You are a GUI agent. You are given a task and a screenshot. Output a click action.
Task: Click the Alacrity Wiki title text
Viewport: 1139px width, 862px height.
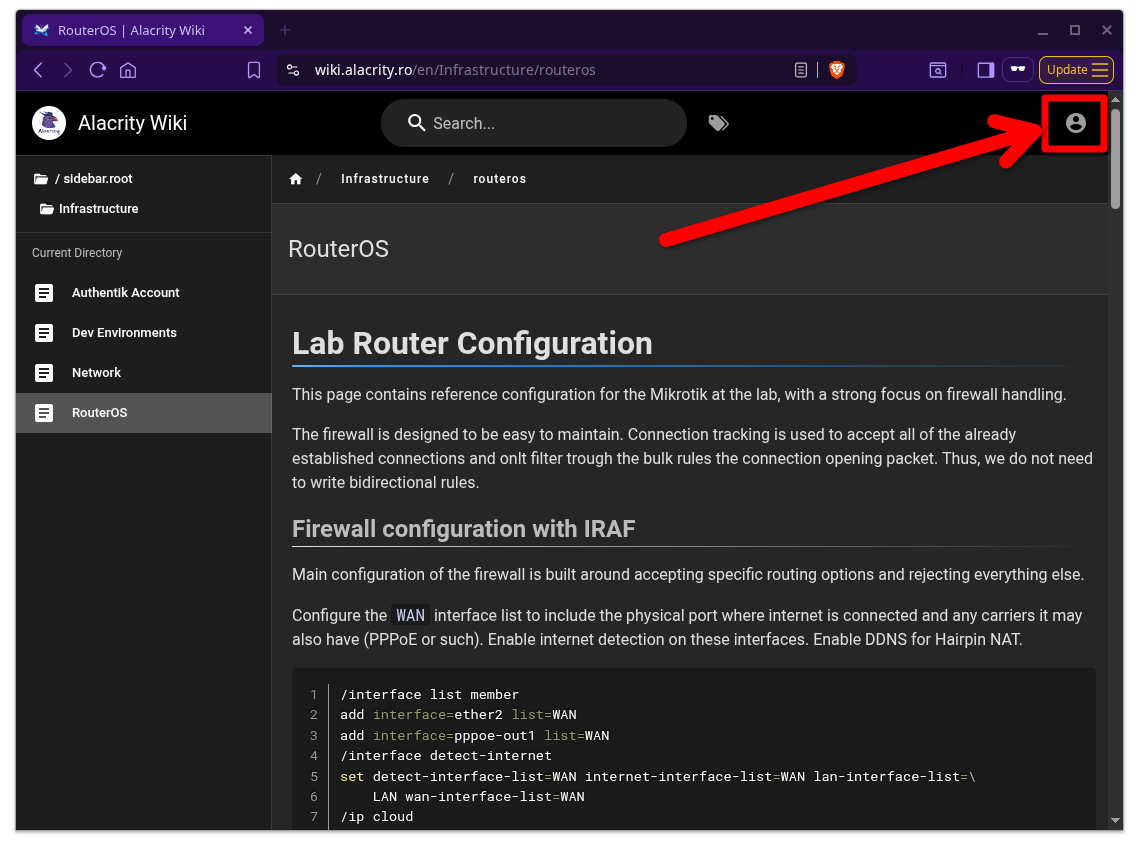132,123
